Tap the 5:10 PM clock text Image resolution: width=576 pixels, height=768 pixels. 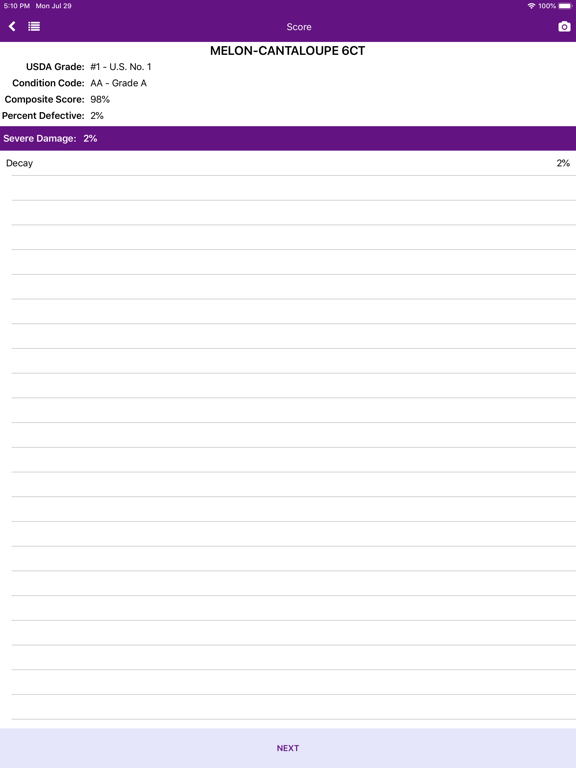click(17, 6)
